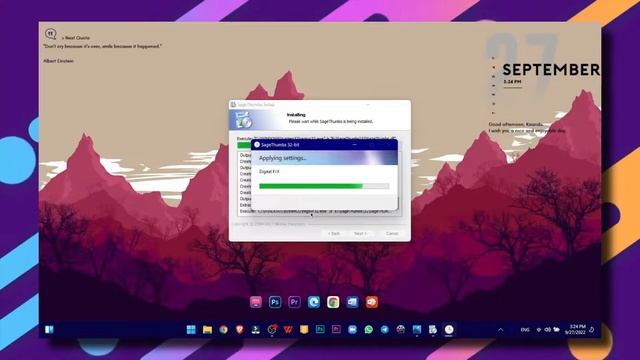640x360 pixels.
Task: Open the film reel app on the taskbar
Action: tap(401, 329)
